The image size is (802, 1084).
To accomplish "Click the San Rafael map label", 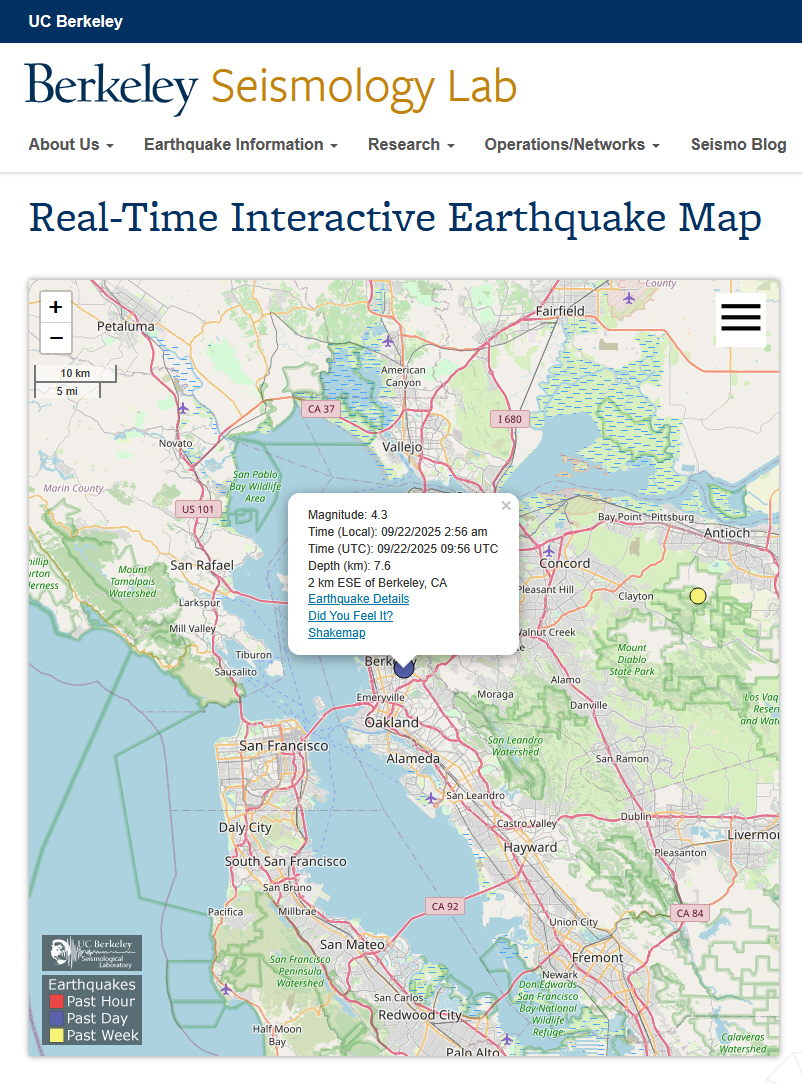I will coord(202,565).
